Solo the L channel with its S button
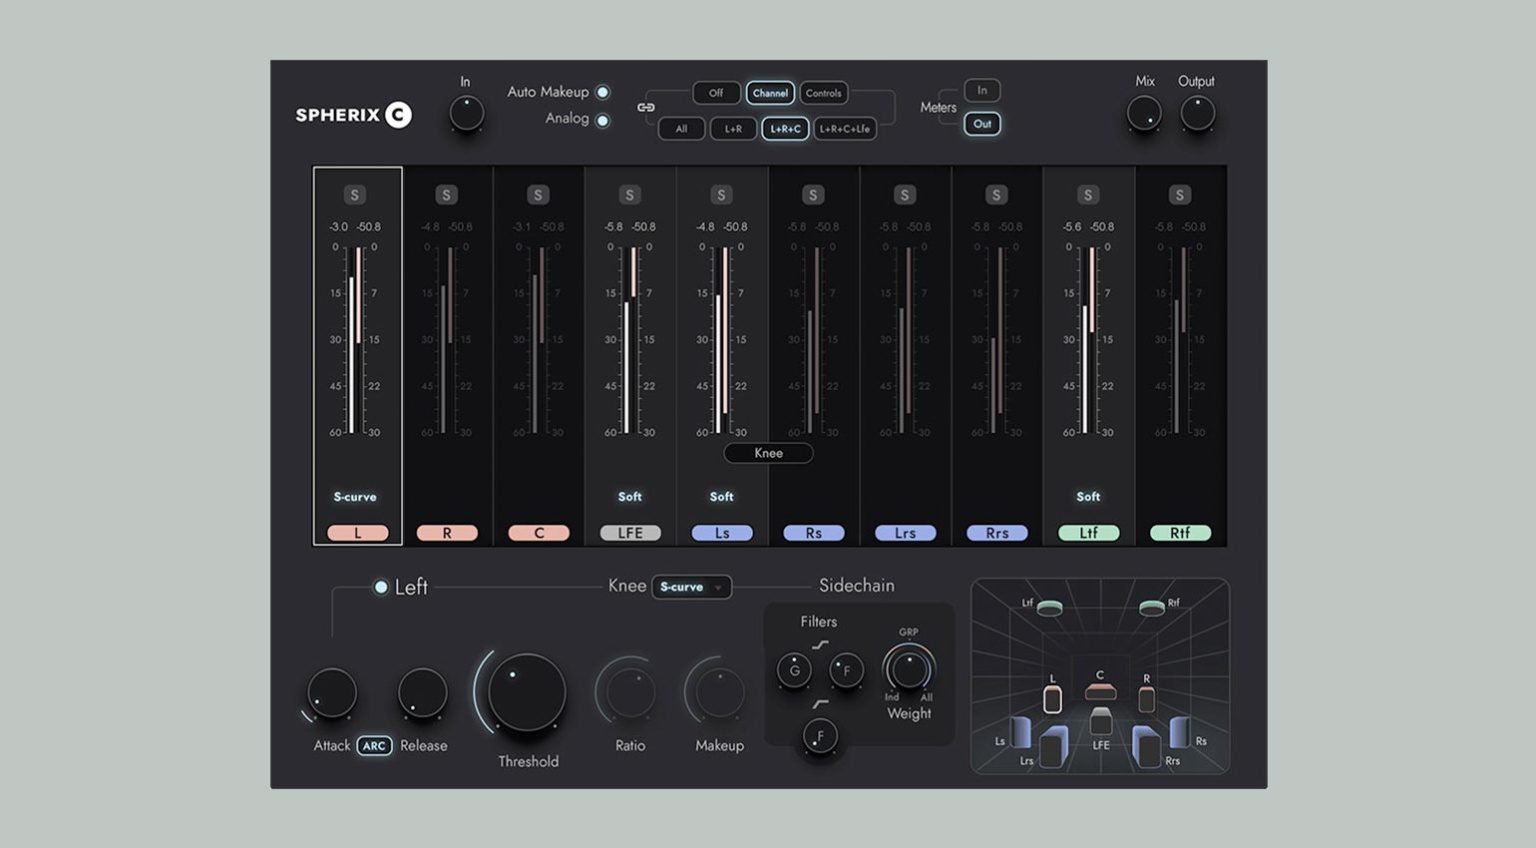Viewport: 1536px width, 848px height. coord(356,194)
